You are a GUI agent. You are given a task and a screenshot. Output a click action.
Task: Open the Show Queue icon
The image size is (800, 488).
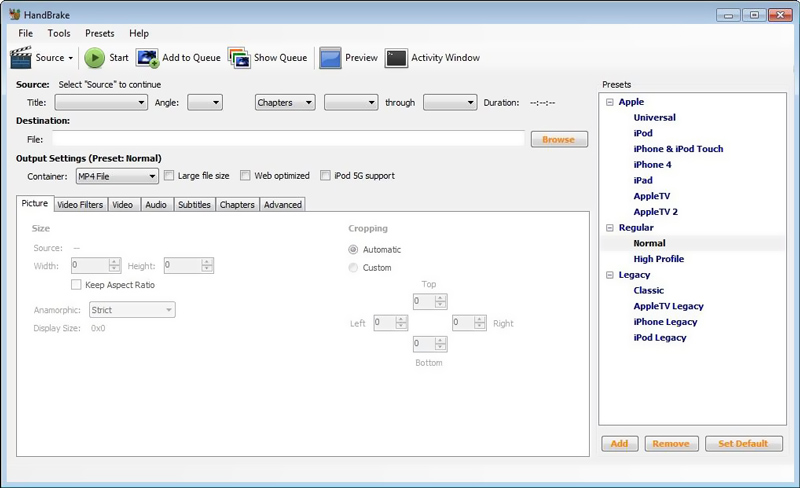[238, 58]
